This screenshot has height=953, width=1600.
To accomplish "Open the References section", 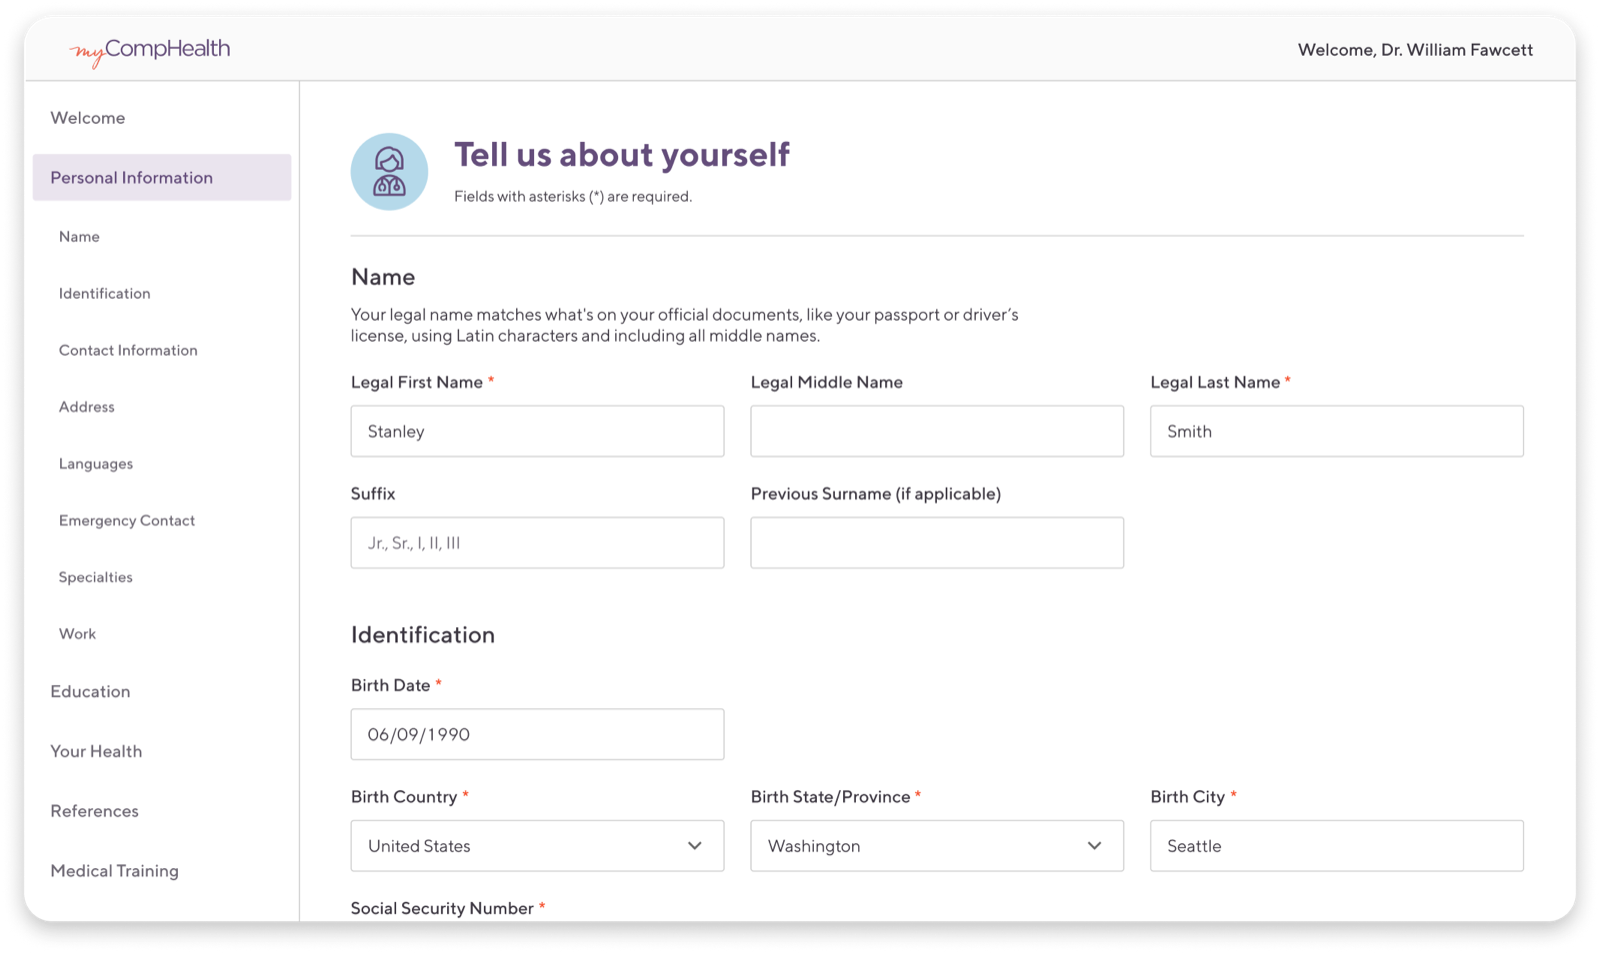I will (94, 810).
